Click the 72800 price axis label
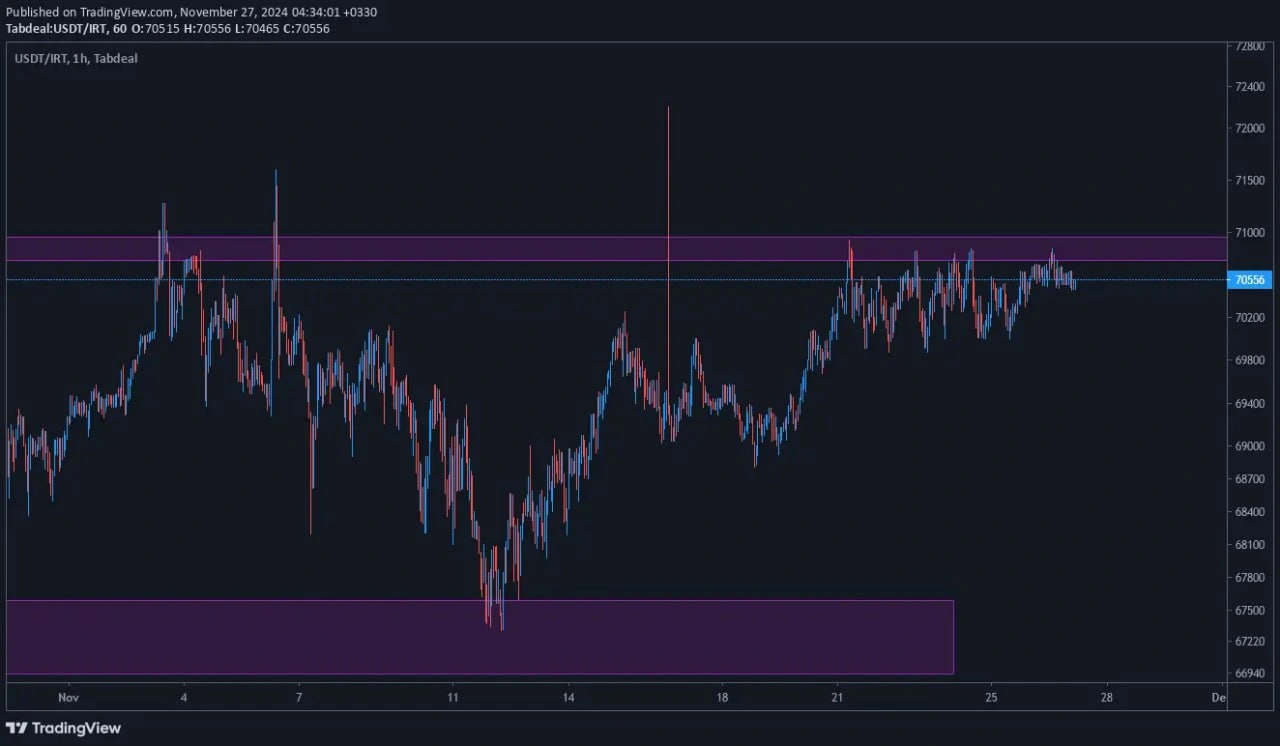 coord(1250,46)
